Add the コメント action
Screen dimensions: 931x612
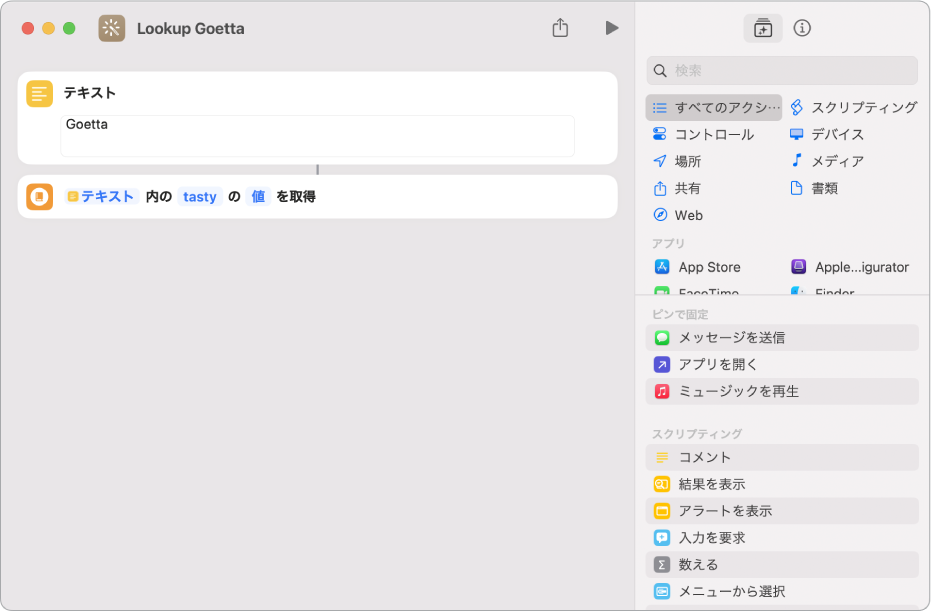(782, 458)
